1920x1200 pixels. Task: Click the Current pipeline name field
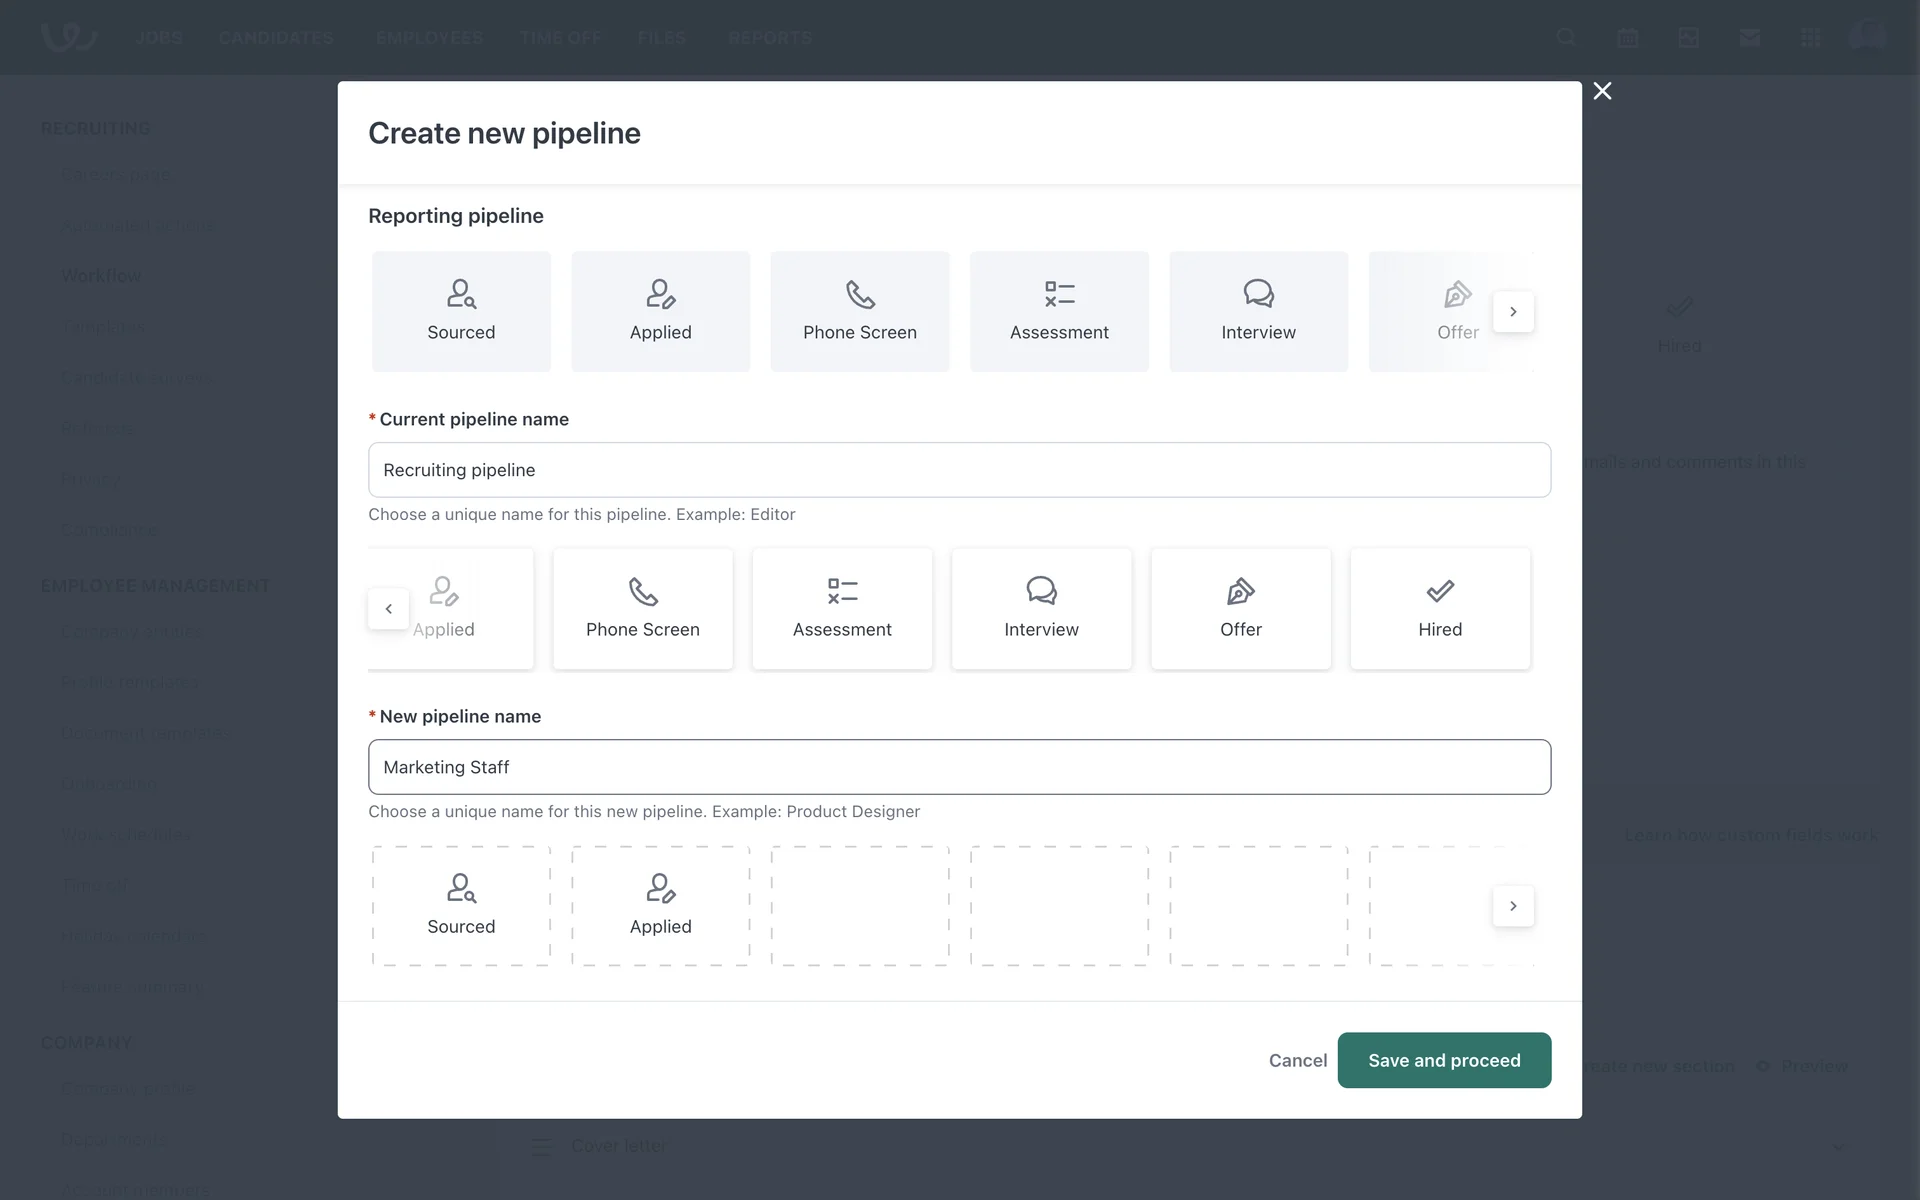(959, 470)
